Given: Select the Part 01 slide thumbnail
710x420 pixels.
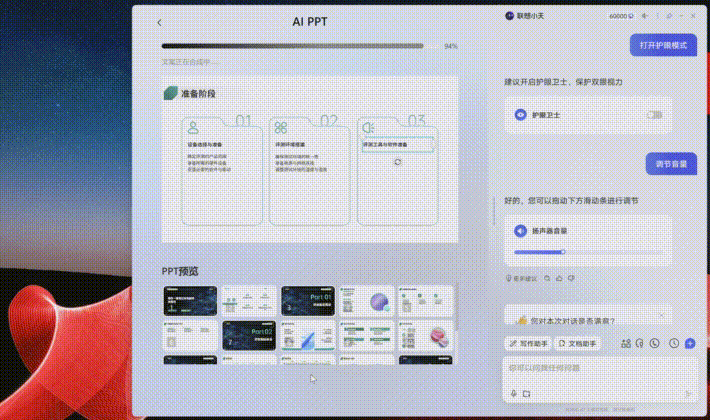Looking at the screenshot, I should [x=306, y=300].
